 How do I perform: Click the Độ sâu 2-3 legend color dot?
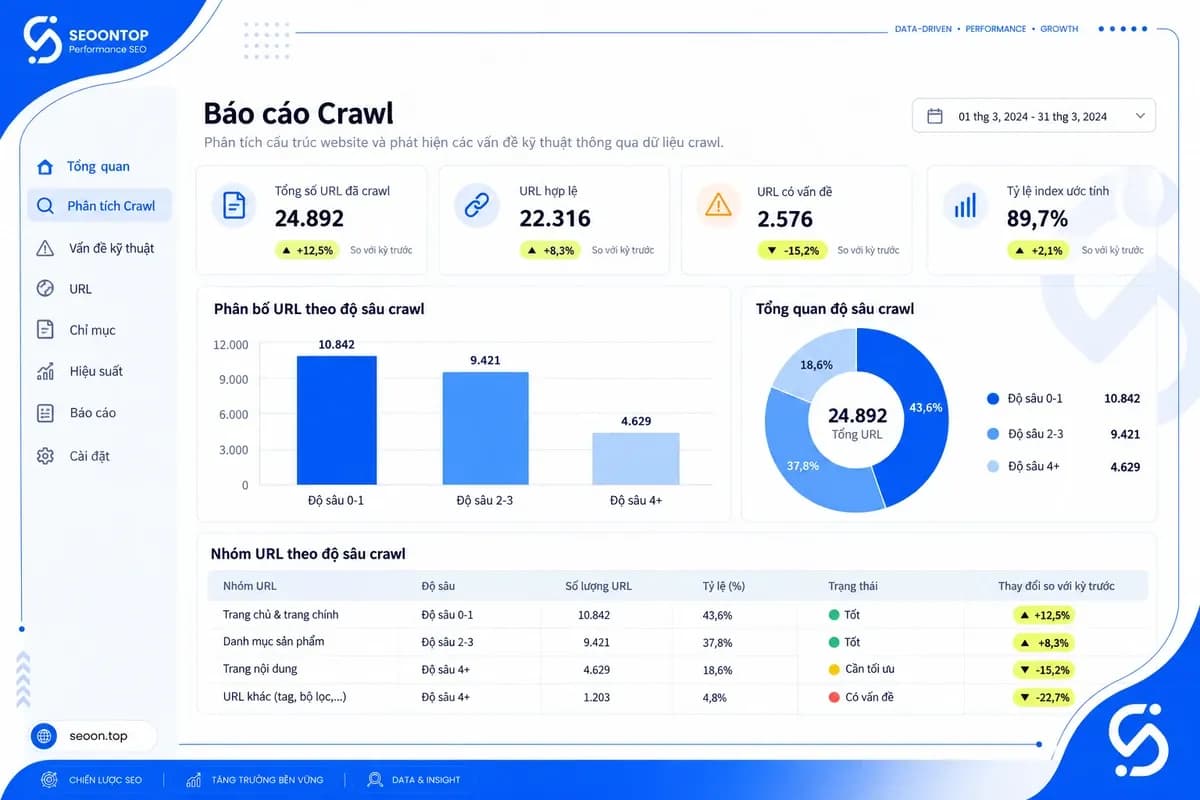(993, 434)
